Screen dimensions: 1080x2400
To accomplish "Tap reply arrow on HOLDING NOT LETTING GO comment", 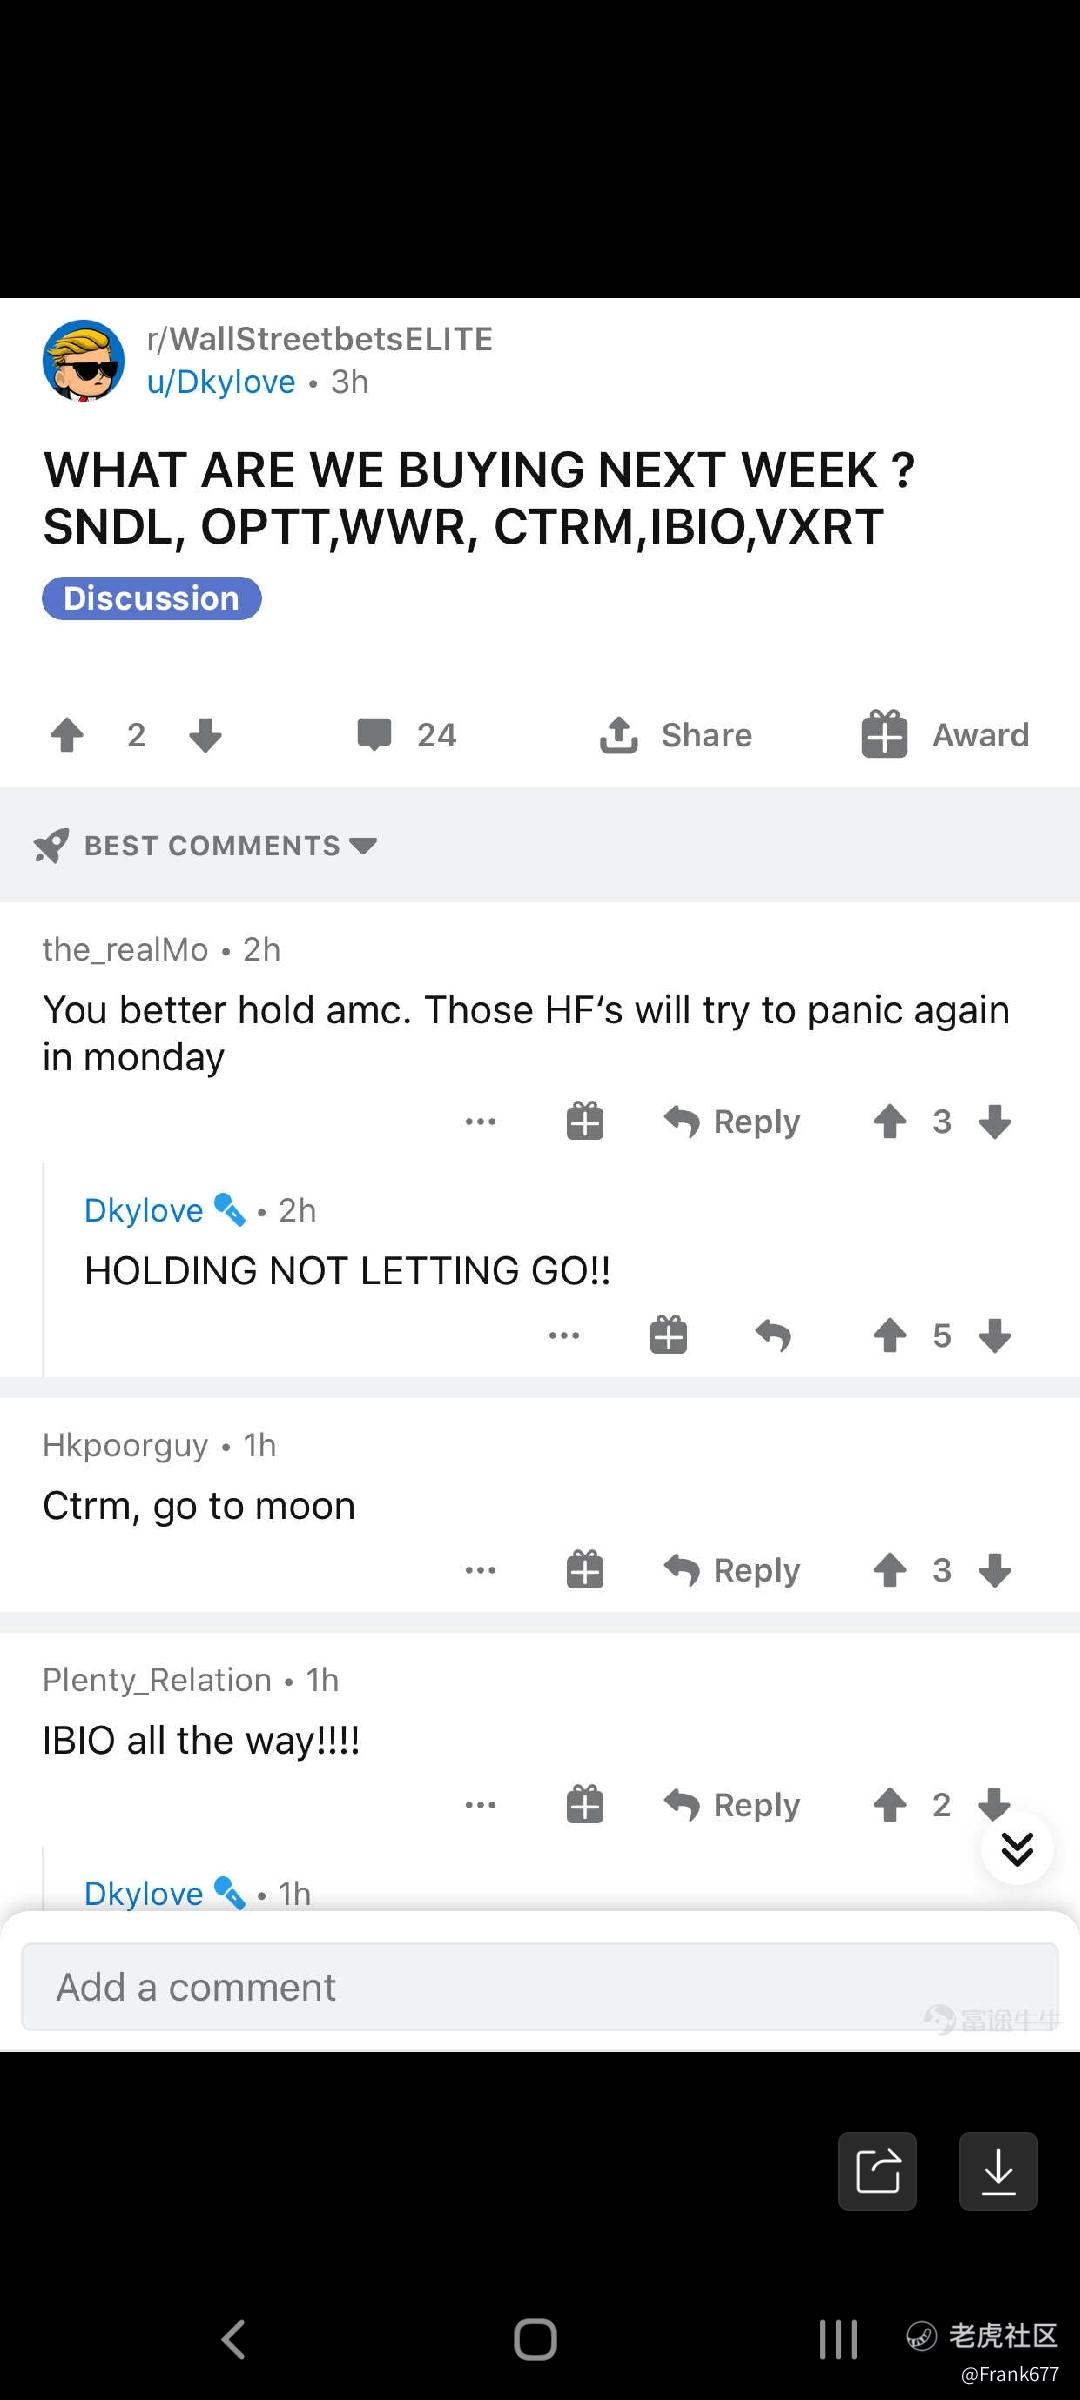I will pos(773,1335).
